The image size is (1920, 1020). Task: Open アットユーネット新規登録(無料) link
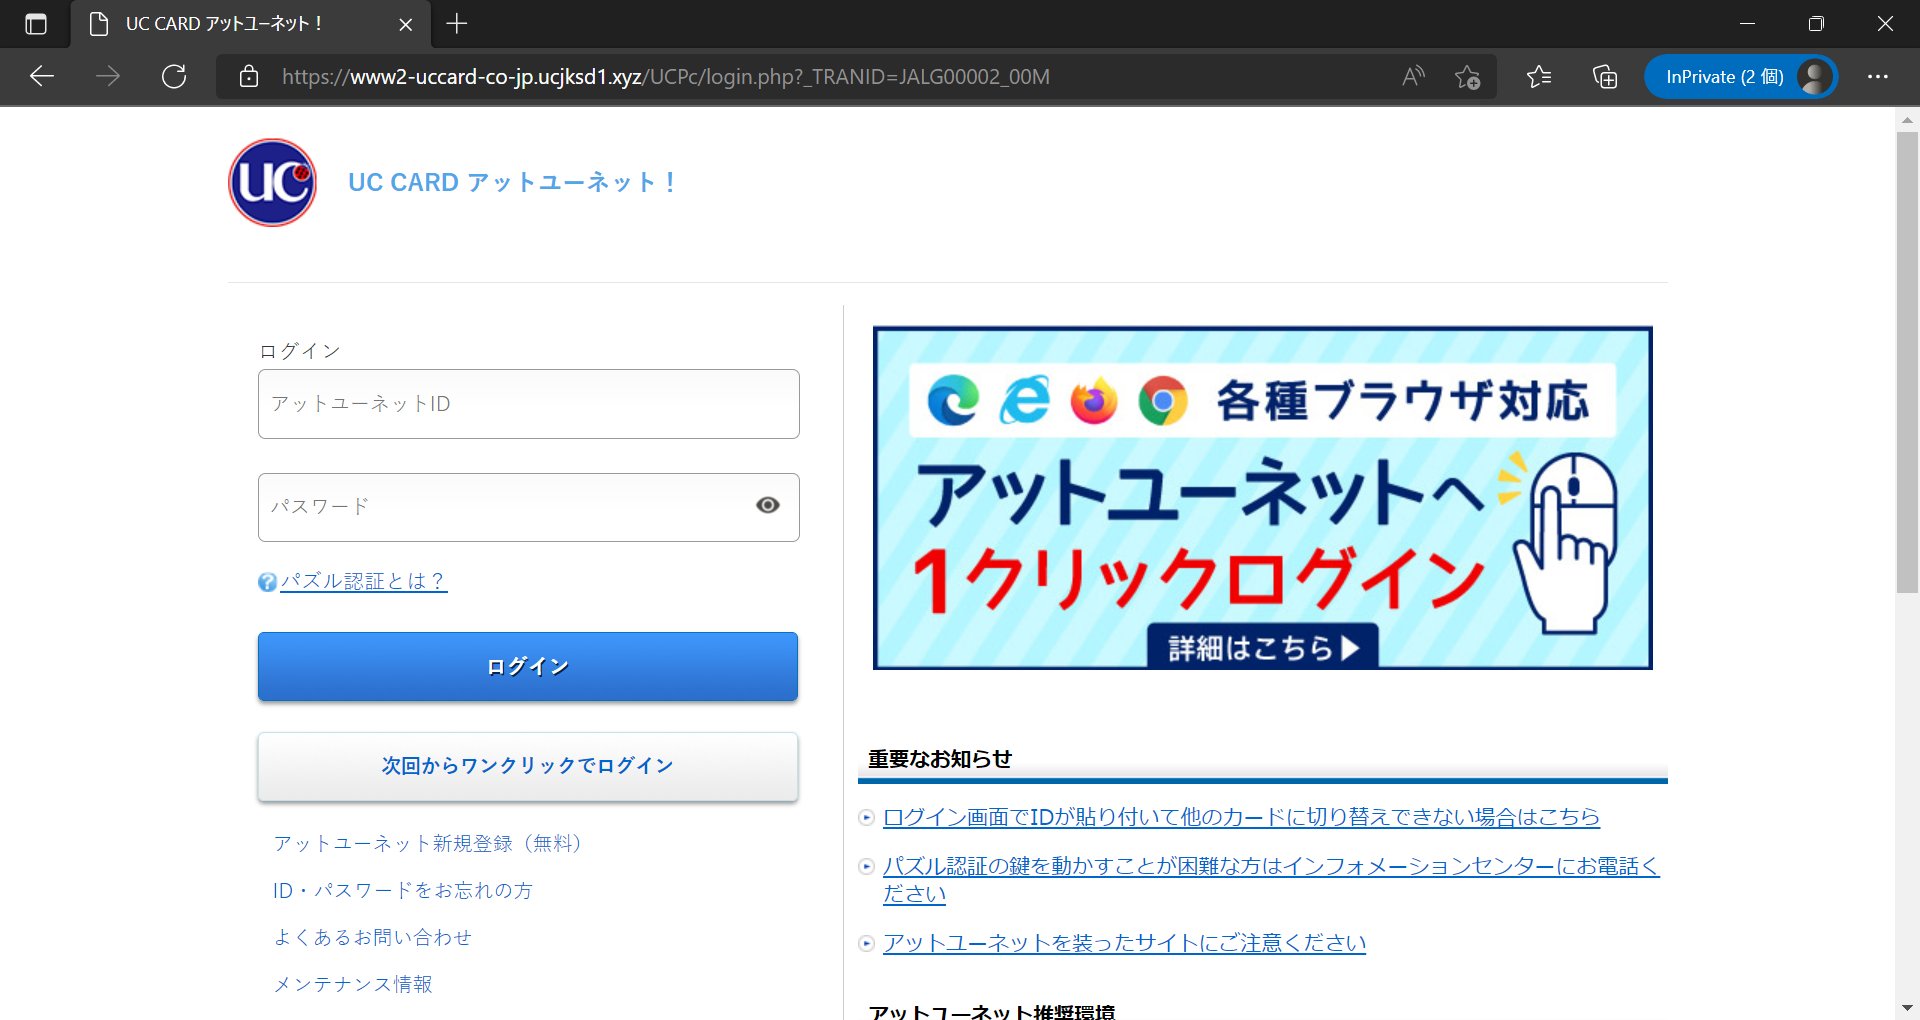click(428, 844)
